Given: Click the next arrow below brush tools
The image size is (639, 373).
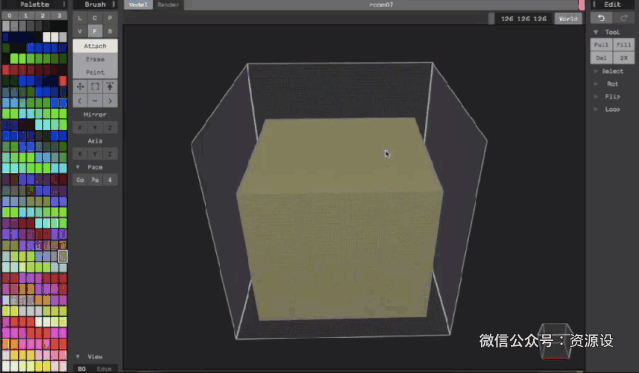Looking at the screenshot, I should (110, 101).
